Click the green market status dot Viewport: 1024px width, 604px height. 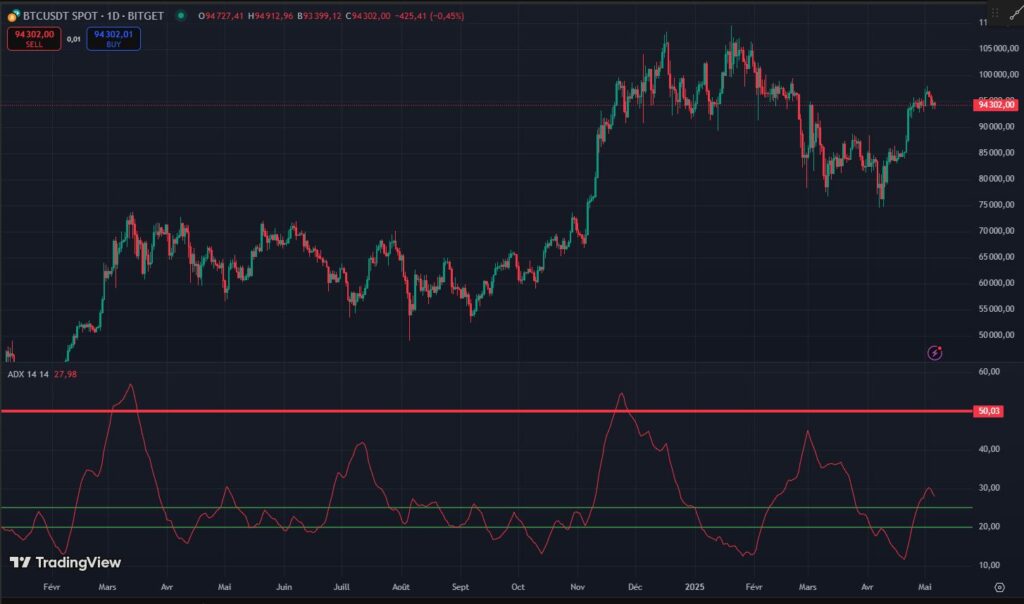coord(182,15)
